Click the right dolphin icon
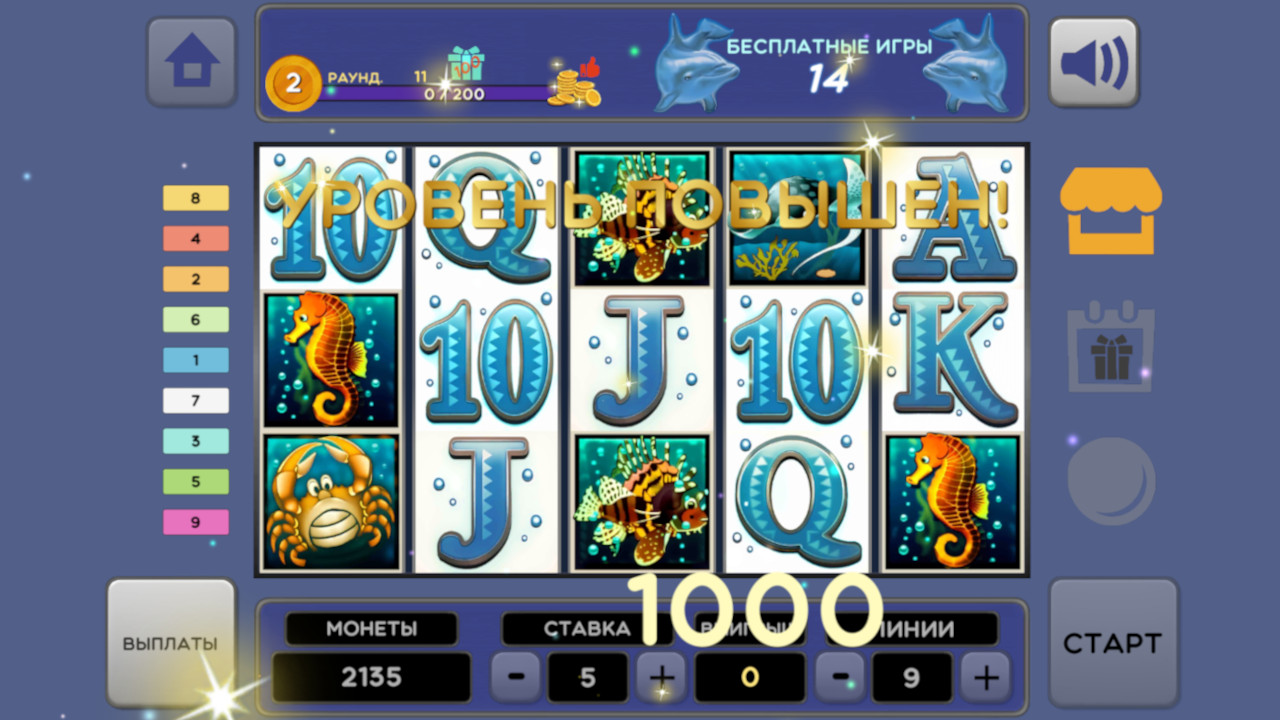Screen dimensions: 1280x720 pos(964,63)
